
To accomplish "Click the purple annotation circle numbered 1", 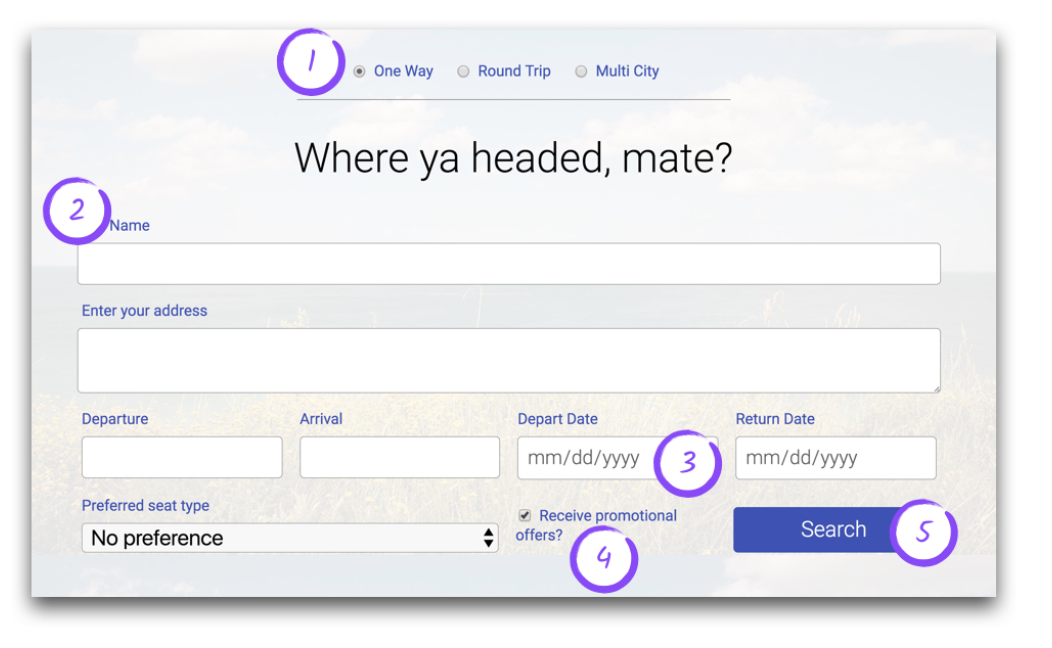I will pos(311,62).
